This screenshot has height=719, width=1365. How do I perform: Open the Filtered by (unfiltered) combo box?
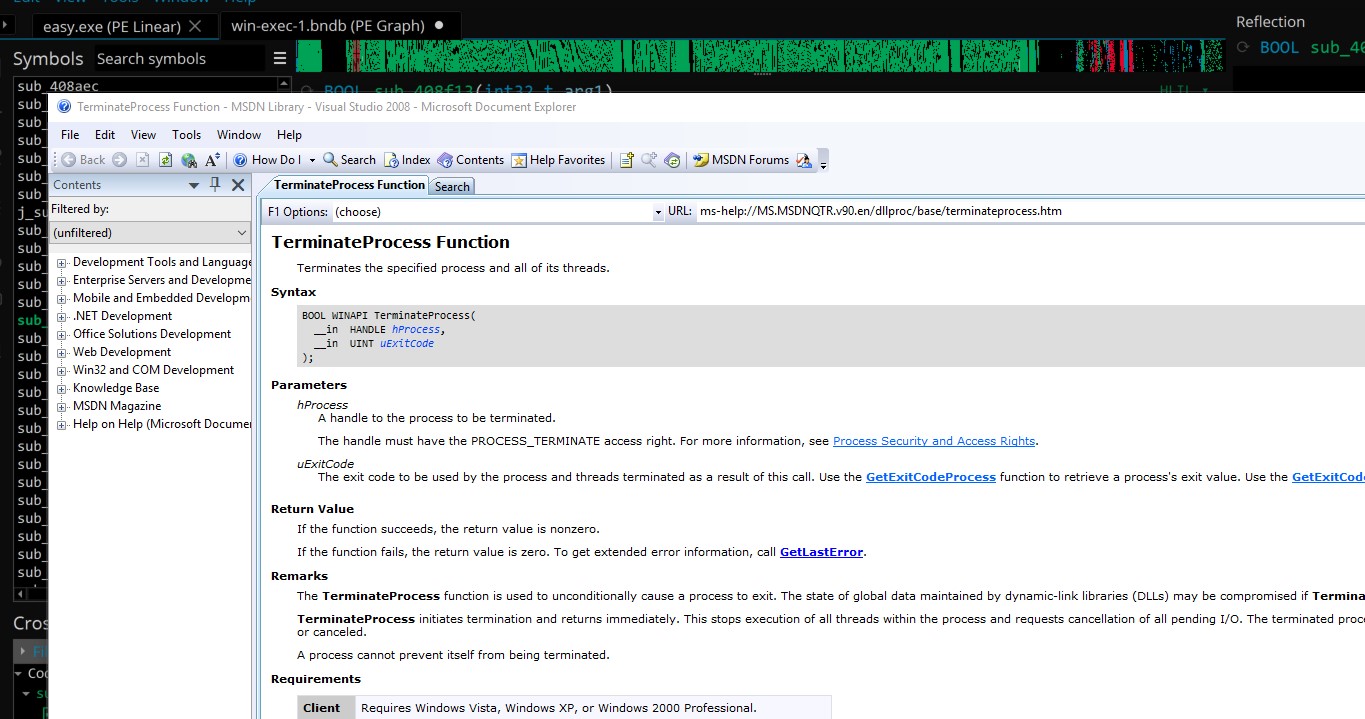pyautogui.click(x=150, y=233)
